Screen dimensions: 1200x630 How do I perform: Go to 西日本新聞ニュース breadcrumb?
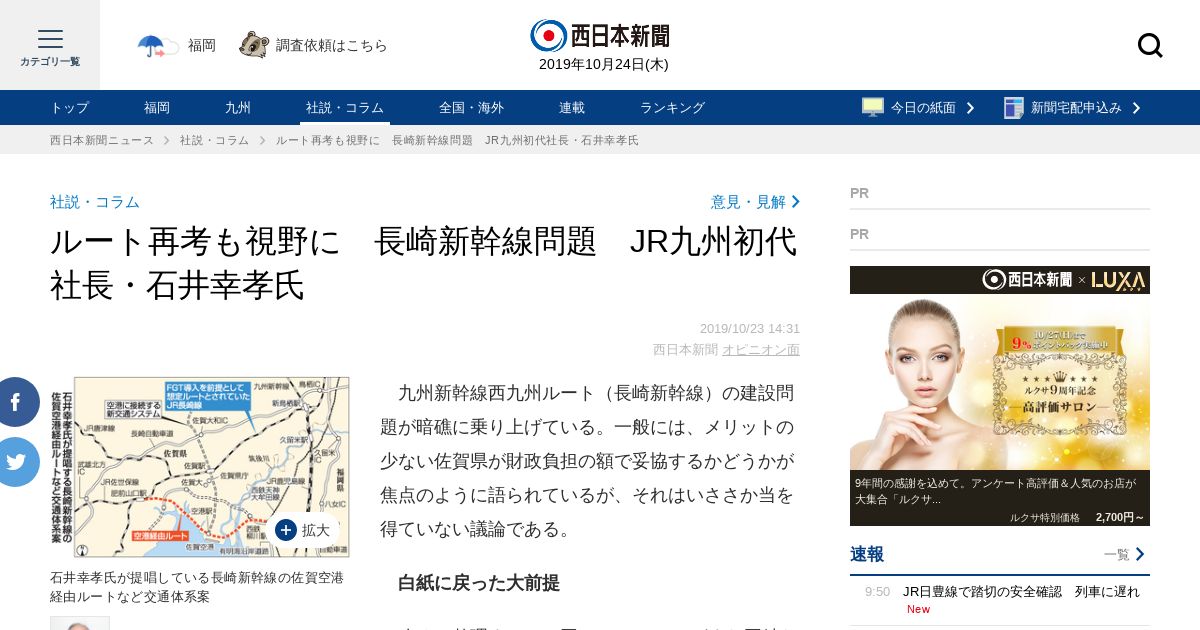coord(102,140)
